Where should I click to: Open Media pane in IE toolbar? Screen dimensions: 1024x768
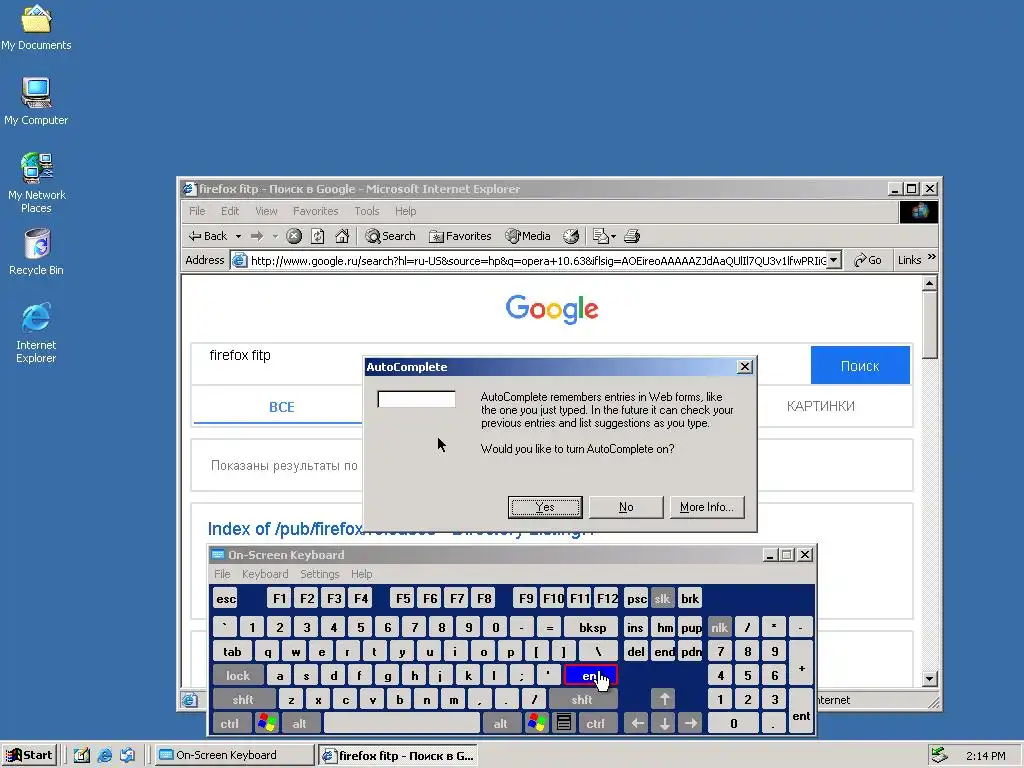click(528, 236)
